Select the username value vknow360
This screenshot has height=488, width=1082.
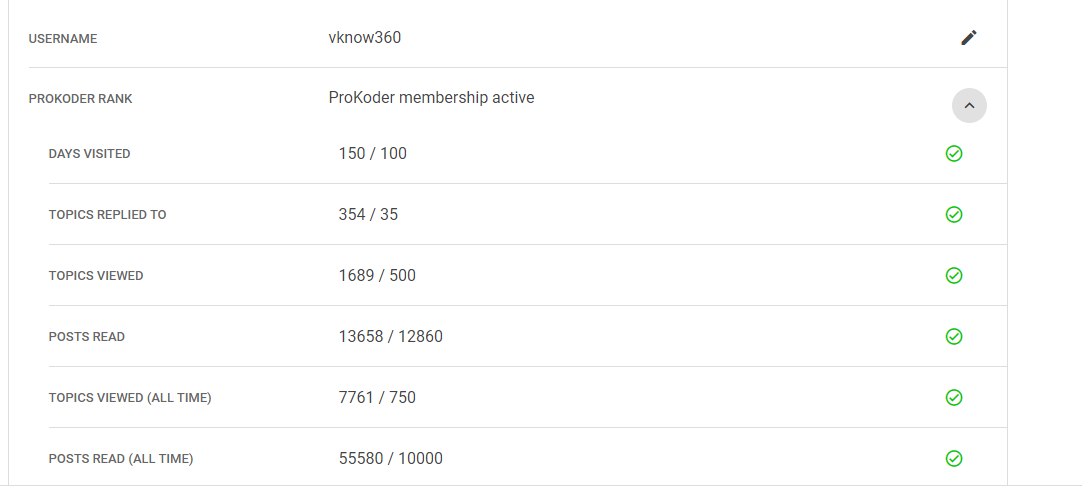[364, 37]
